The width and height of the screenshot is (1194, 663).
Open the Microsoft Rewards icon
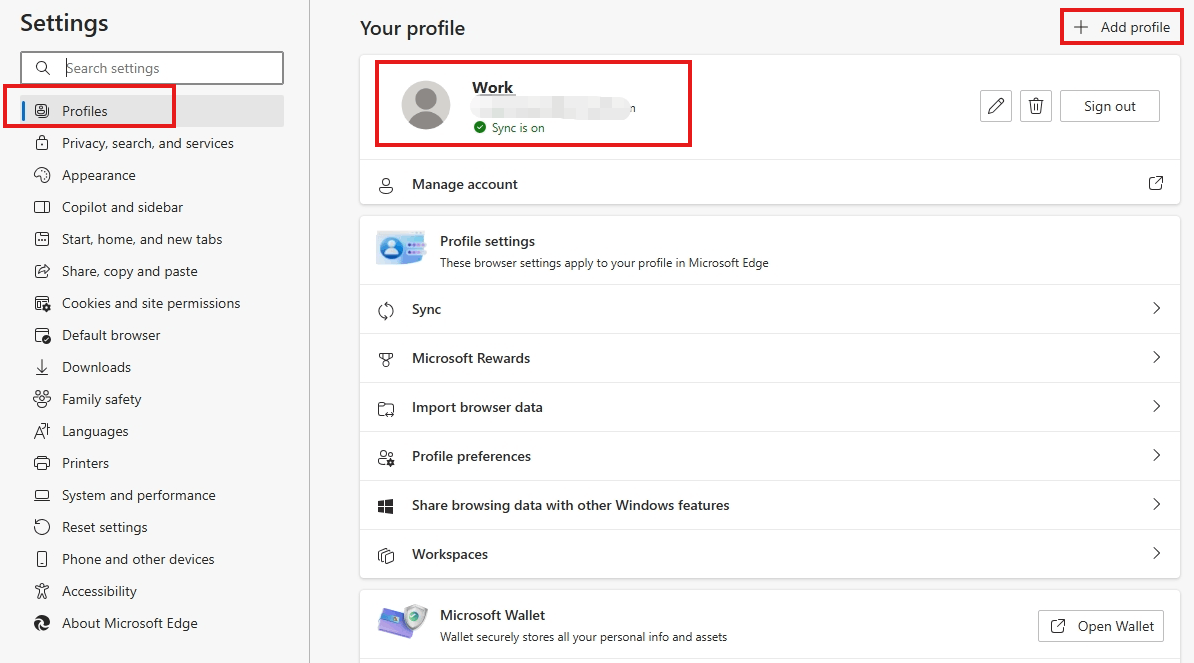386,358
